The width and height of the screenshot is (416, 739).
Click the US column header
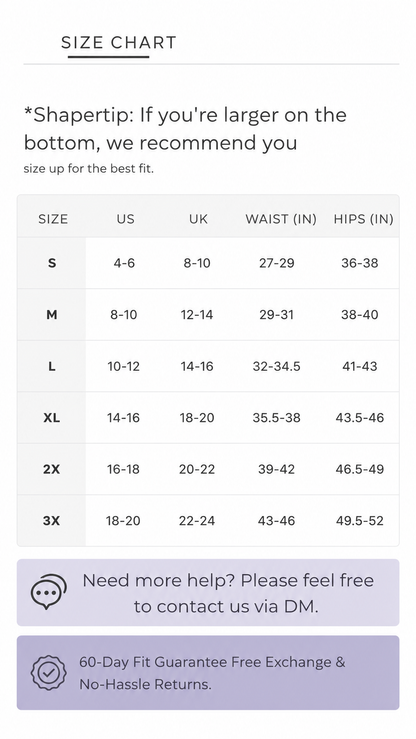click(125, 219)
